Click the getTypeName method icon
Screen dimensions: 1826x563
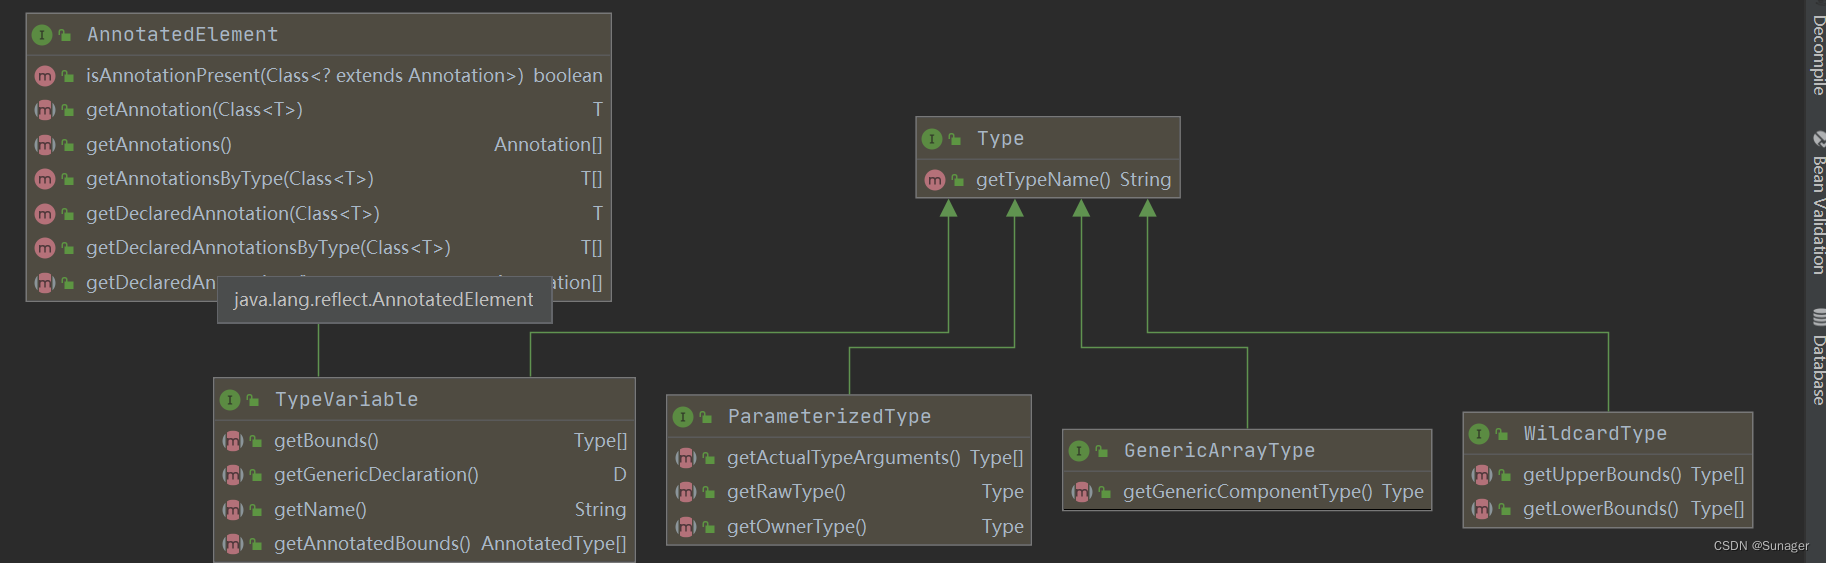click(x=935, y=180)
